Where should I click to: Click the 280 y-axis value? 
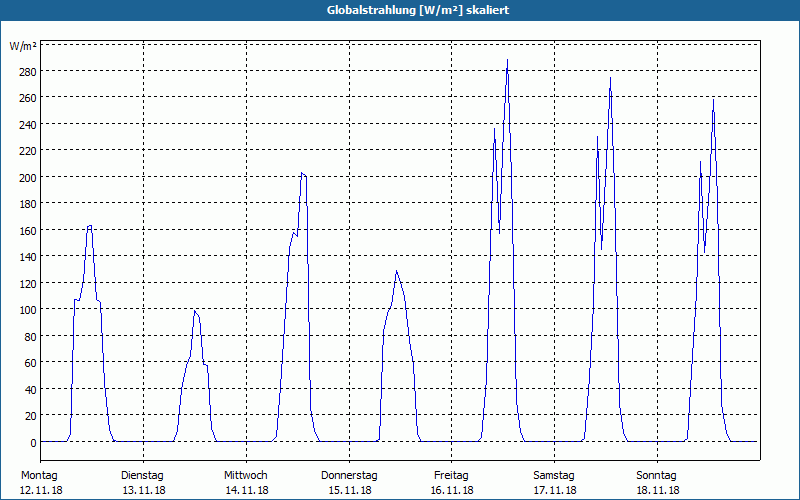(x=28, y=71)
